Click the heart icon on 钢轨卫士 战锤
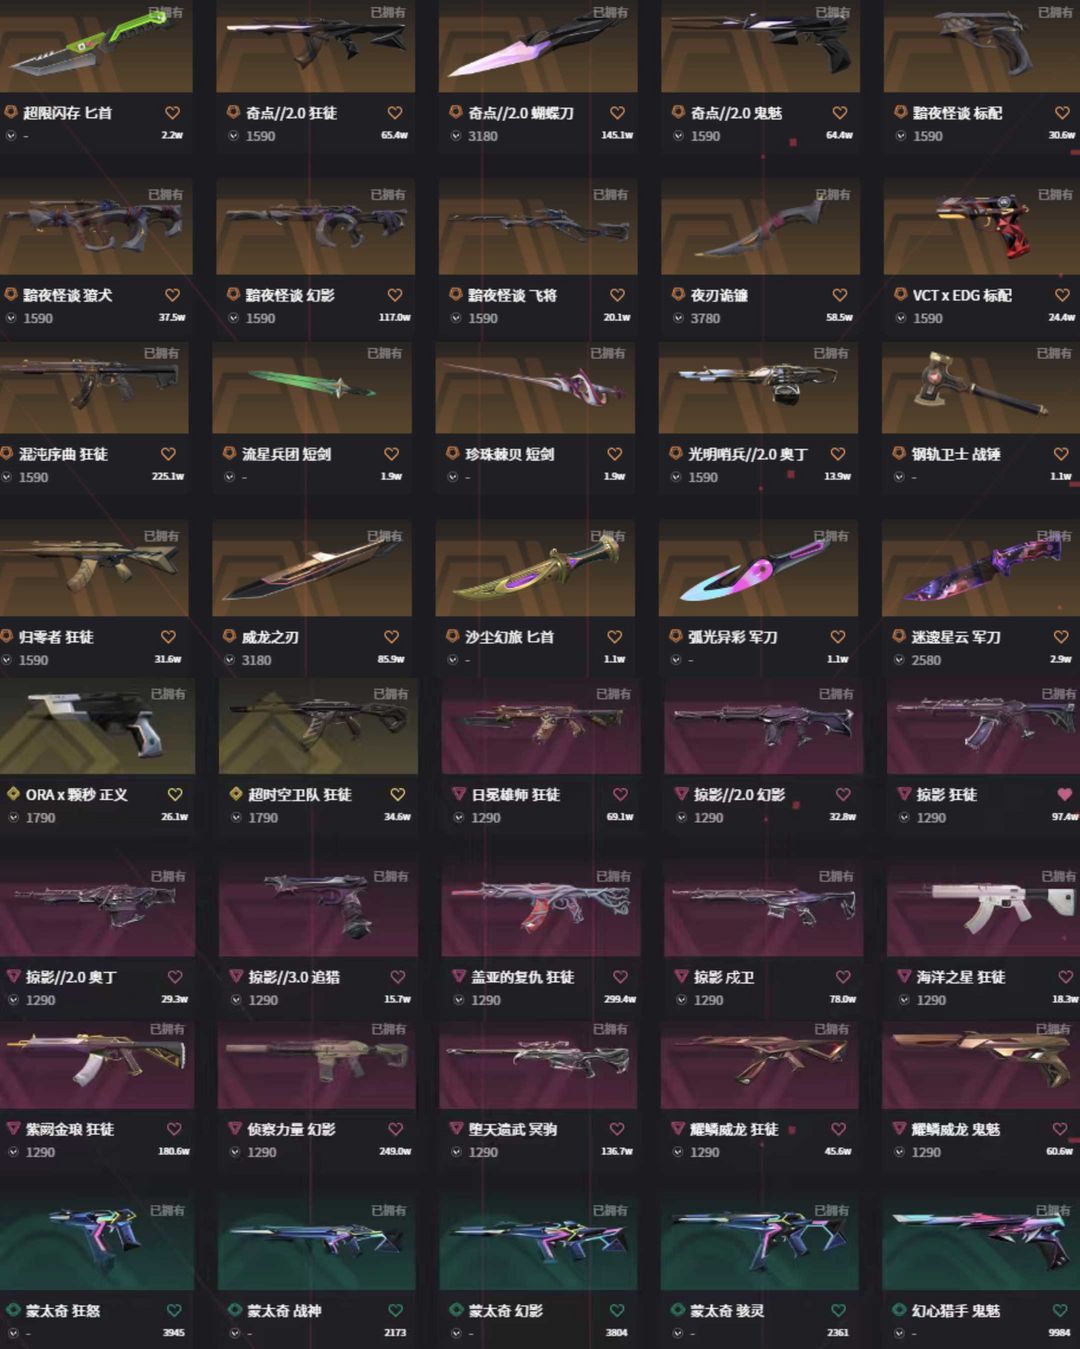1080x1349 pixels. click(x=1061, y=454)
